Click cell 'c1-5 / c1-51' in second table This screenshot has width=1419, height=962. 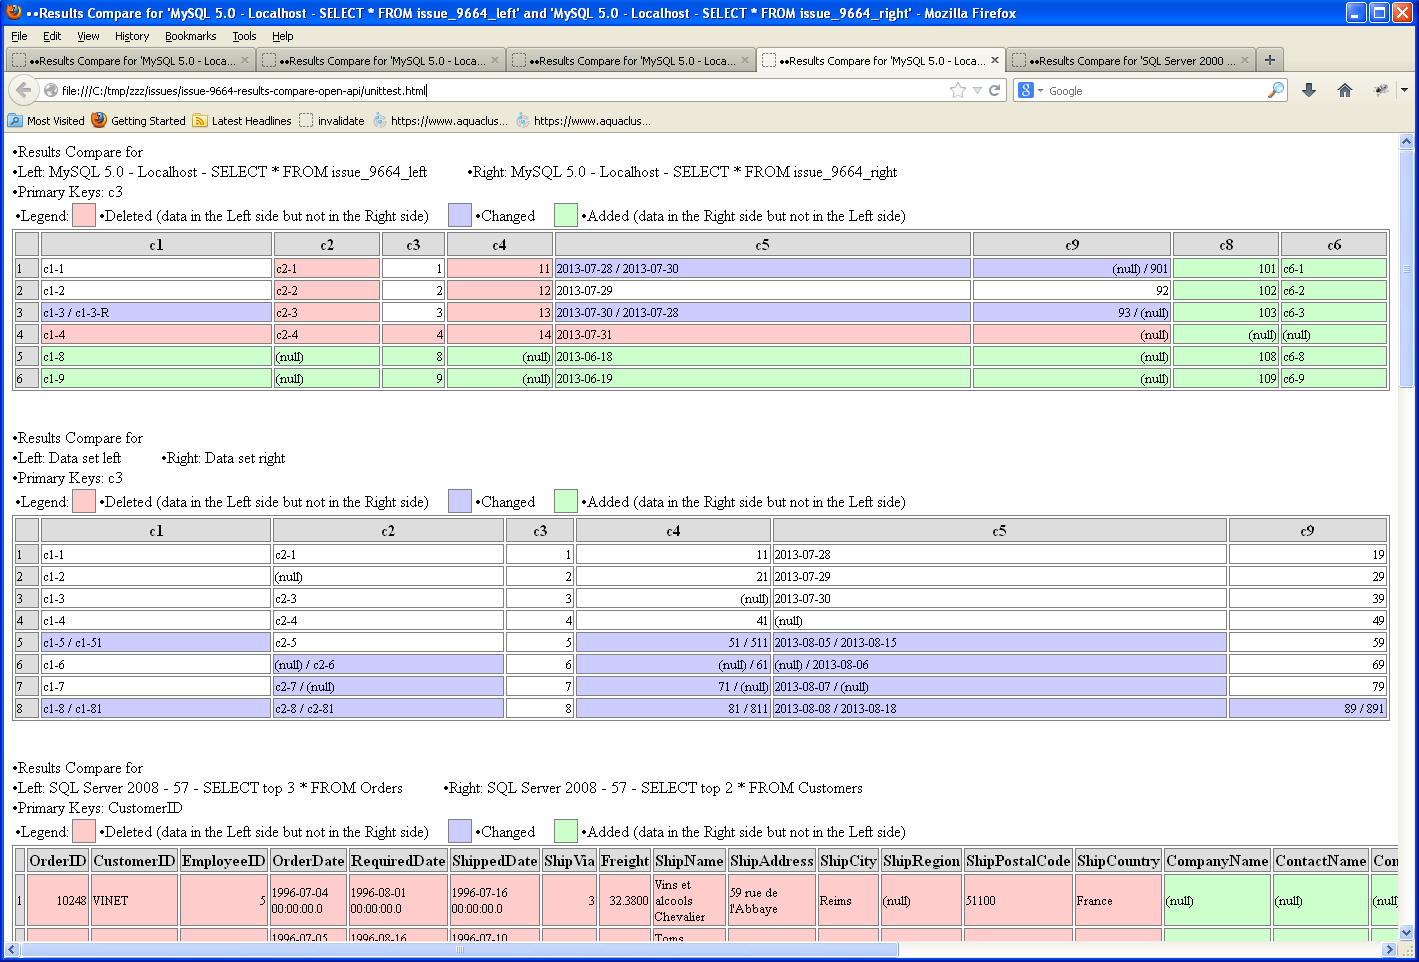coord(156,642)
